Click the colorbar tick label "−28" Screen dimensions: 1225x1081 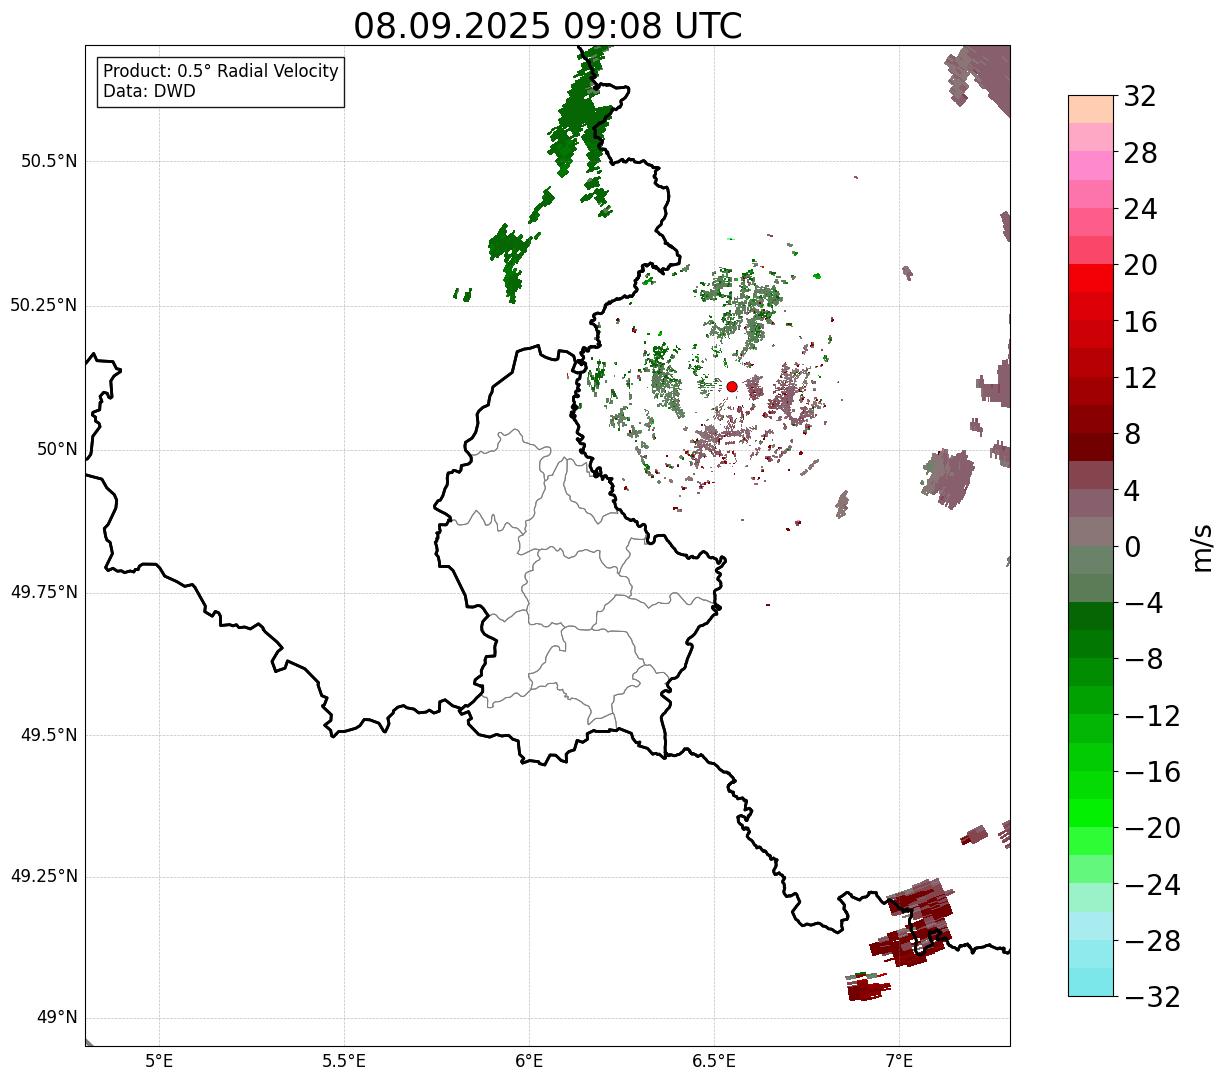(1152, 941)
